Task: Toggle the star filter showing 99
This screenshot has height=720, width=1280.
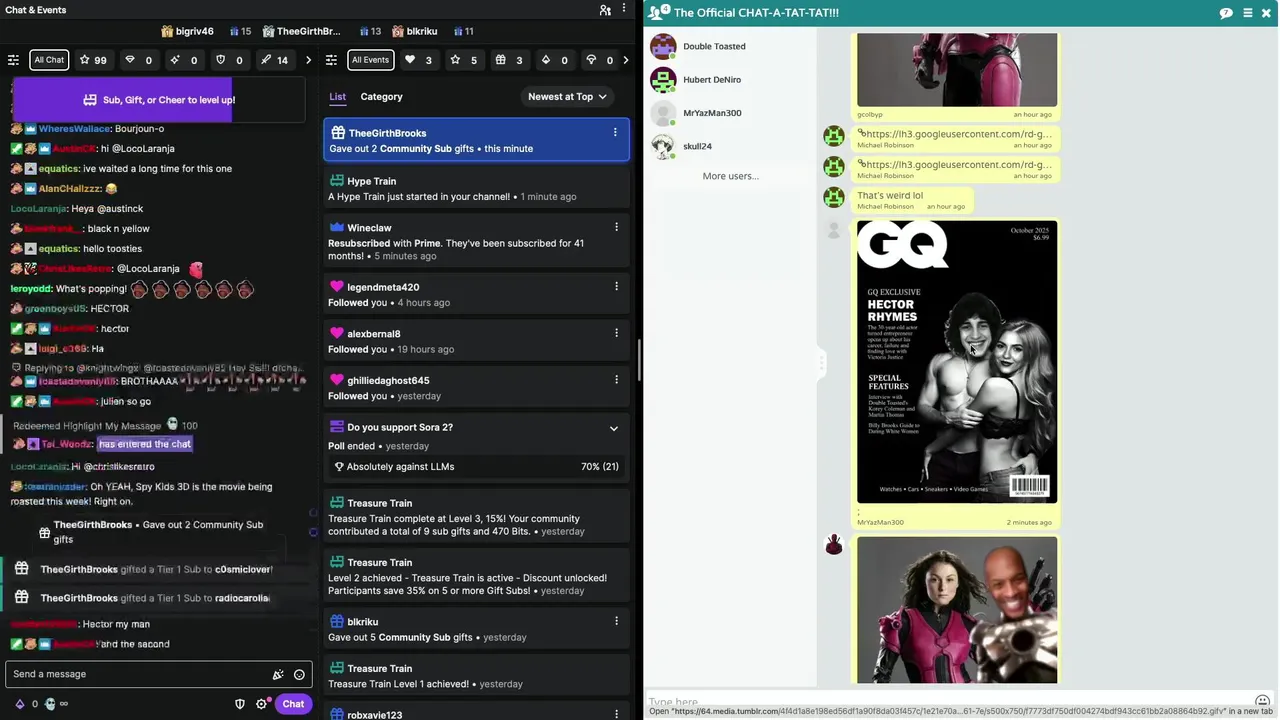Action: tap(93, 60)
